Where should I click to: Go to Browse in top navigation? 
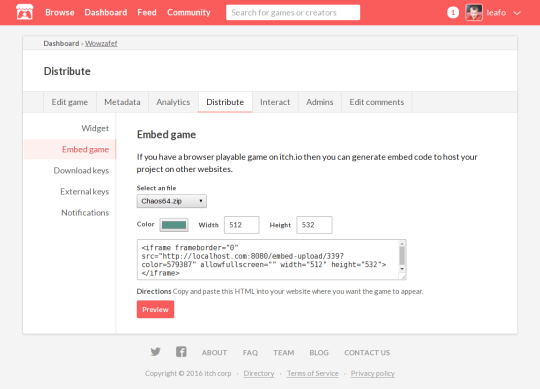pos(60,12)
